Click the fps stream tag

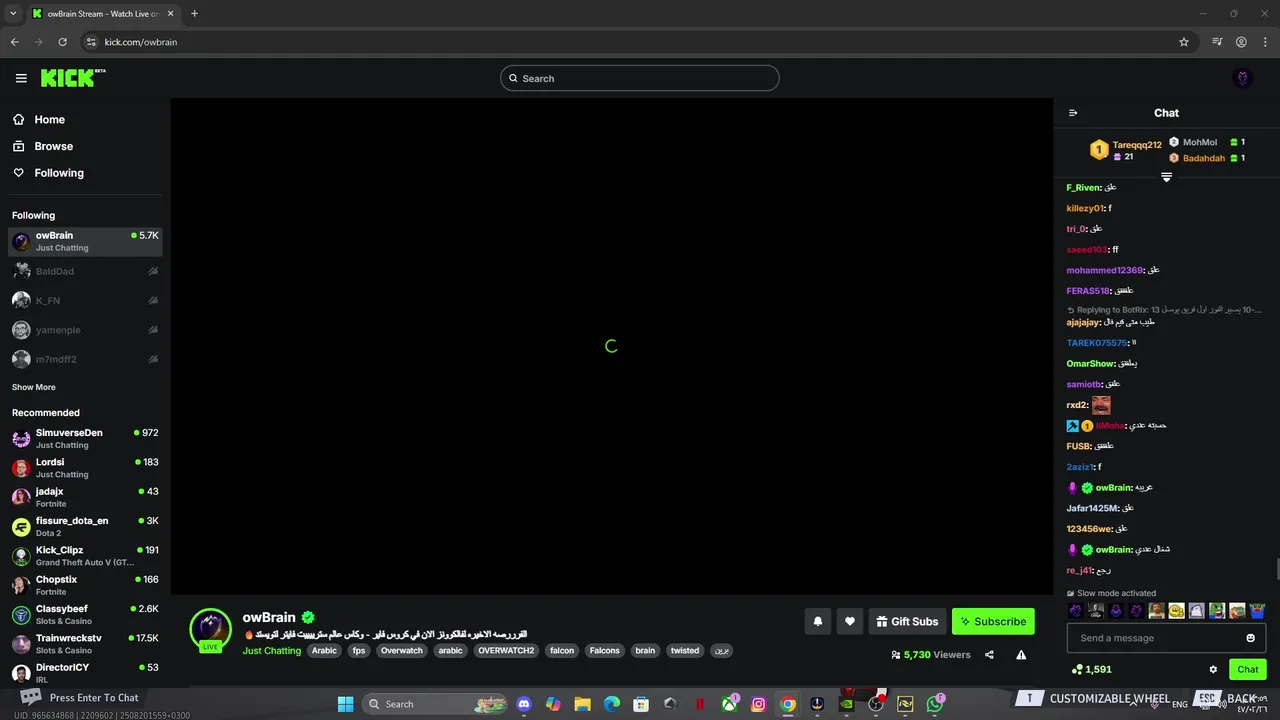point(358,651)
